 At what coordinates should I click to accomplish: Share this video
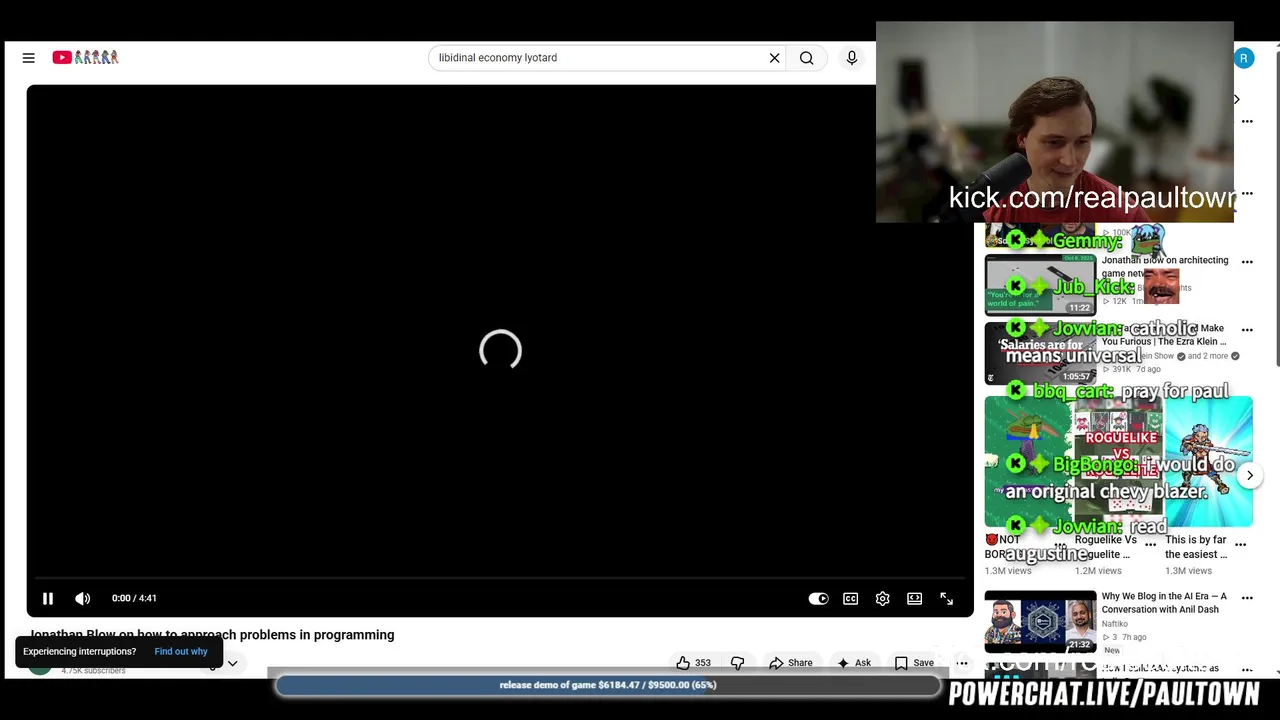pyautogui.click(x=790, y=662)
